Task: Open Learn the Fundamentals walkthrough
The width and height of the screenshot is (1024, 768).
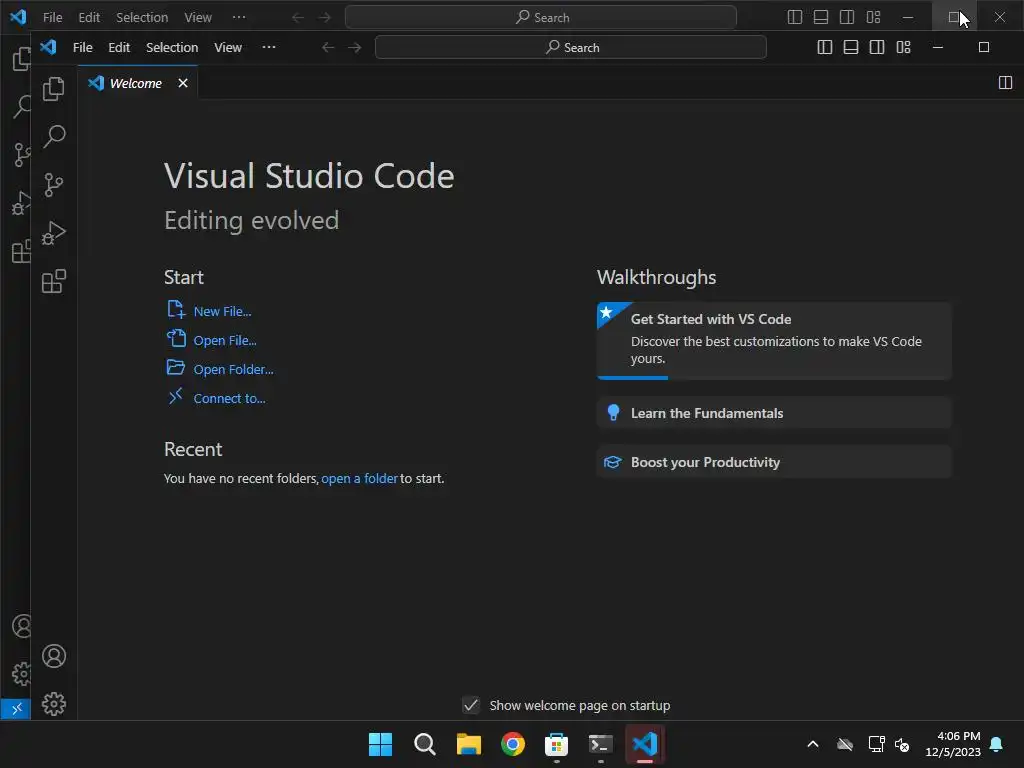Action: [774, 413]
